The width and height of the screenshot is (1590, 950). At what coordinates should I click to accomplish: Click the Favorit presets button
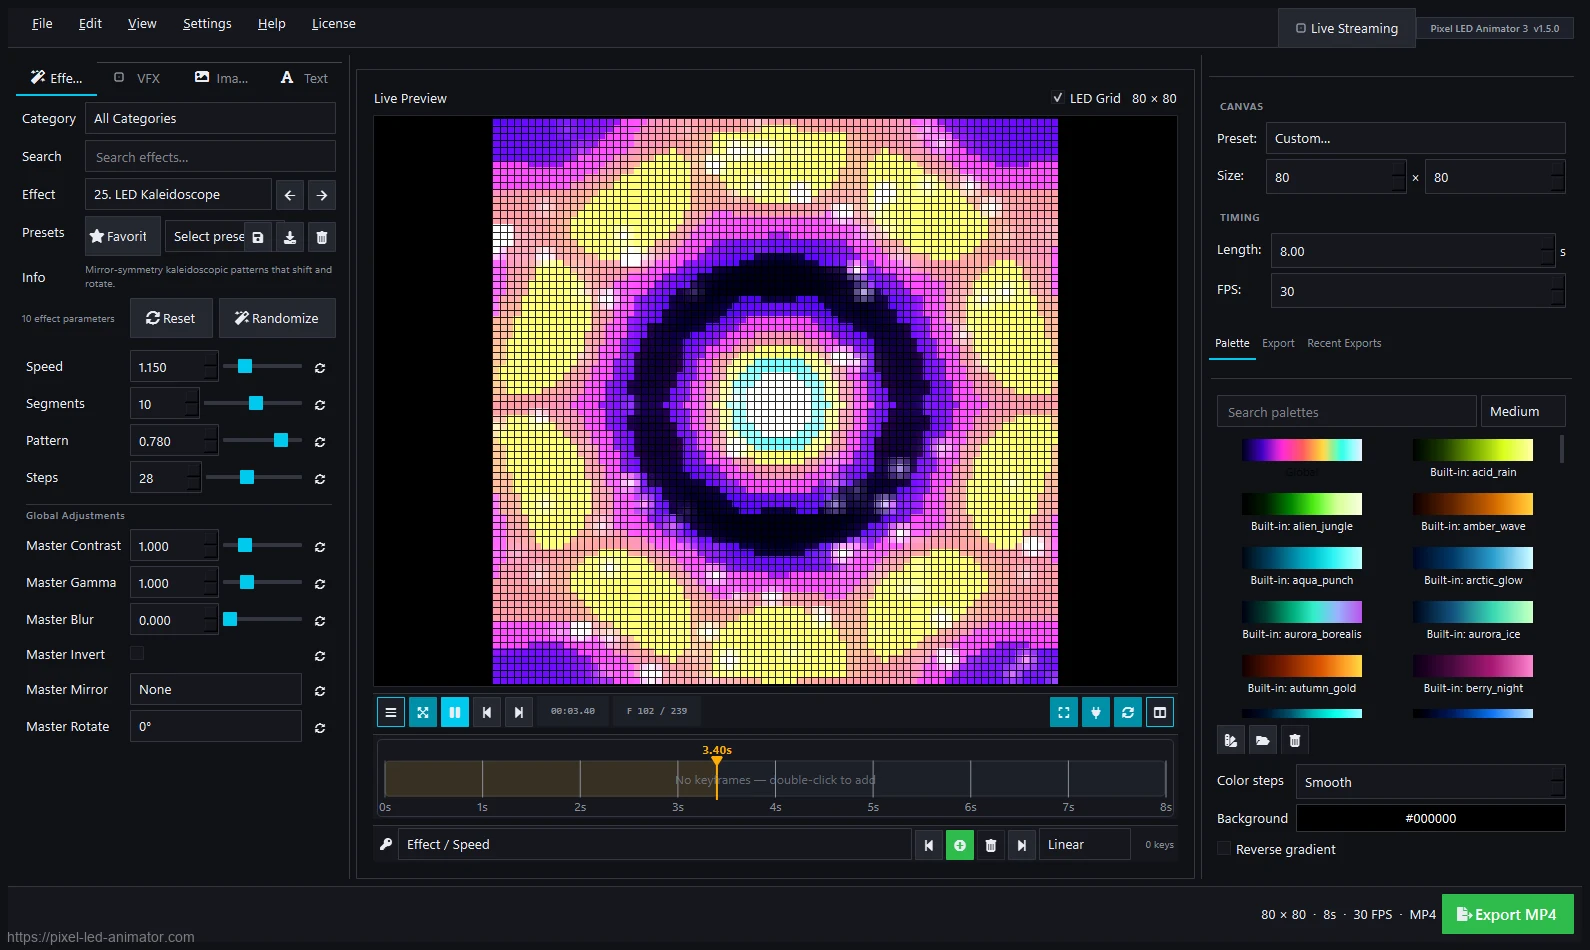pos(122,236)
